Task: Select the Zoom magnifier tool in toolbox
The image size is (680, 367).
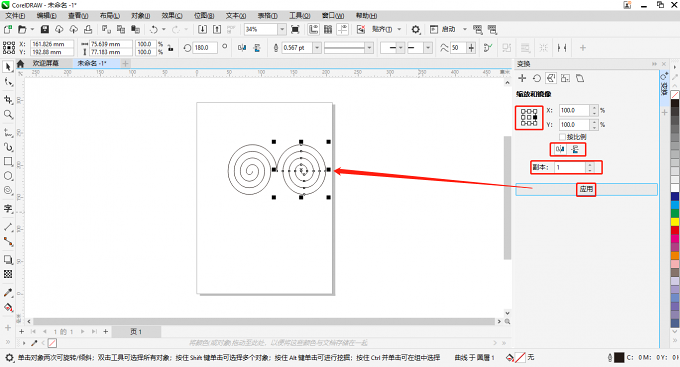Action: [x=8, y=115]
